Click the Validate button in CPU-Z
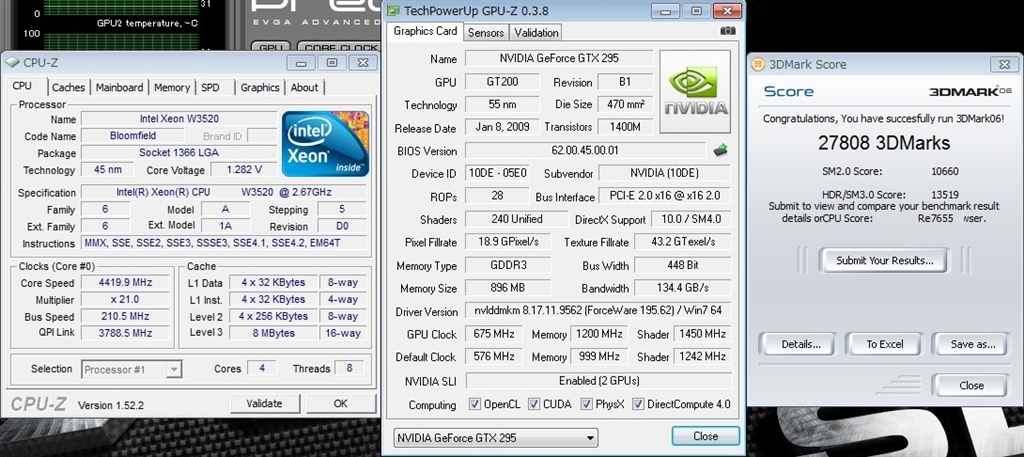 [x=264, y=403]
